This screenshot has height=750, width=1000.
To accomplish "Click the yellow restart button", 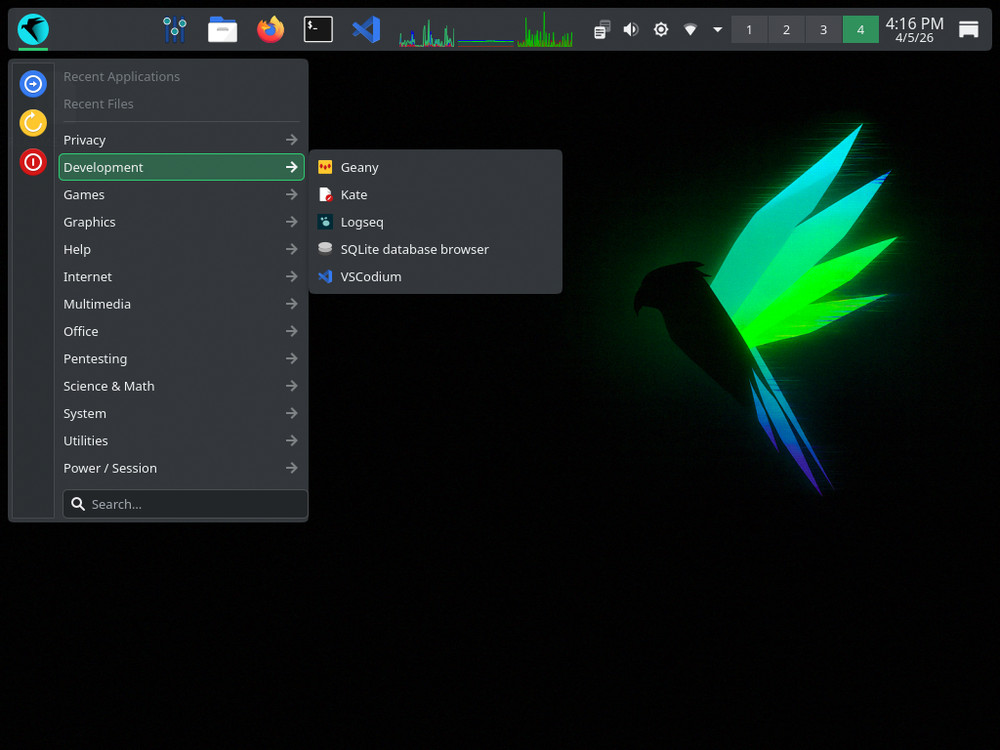I will [x=33, y=123].
